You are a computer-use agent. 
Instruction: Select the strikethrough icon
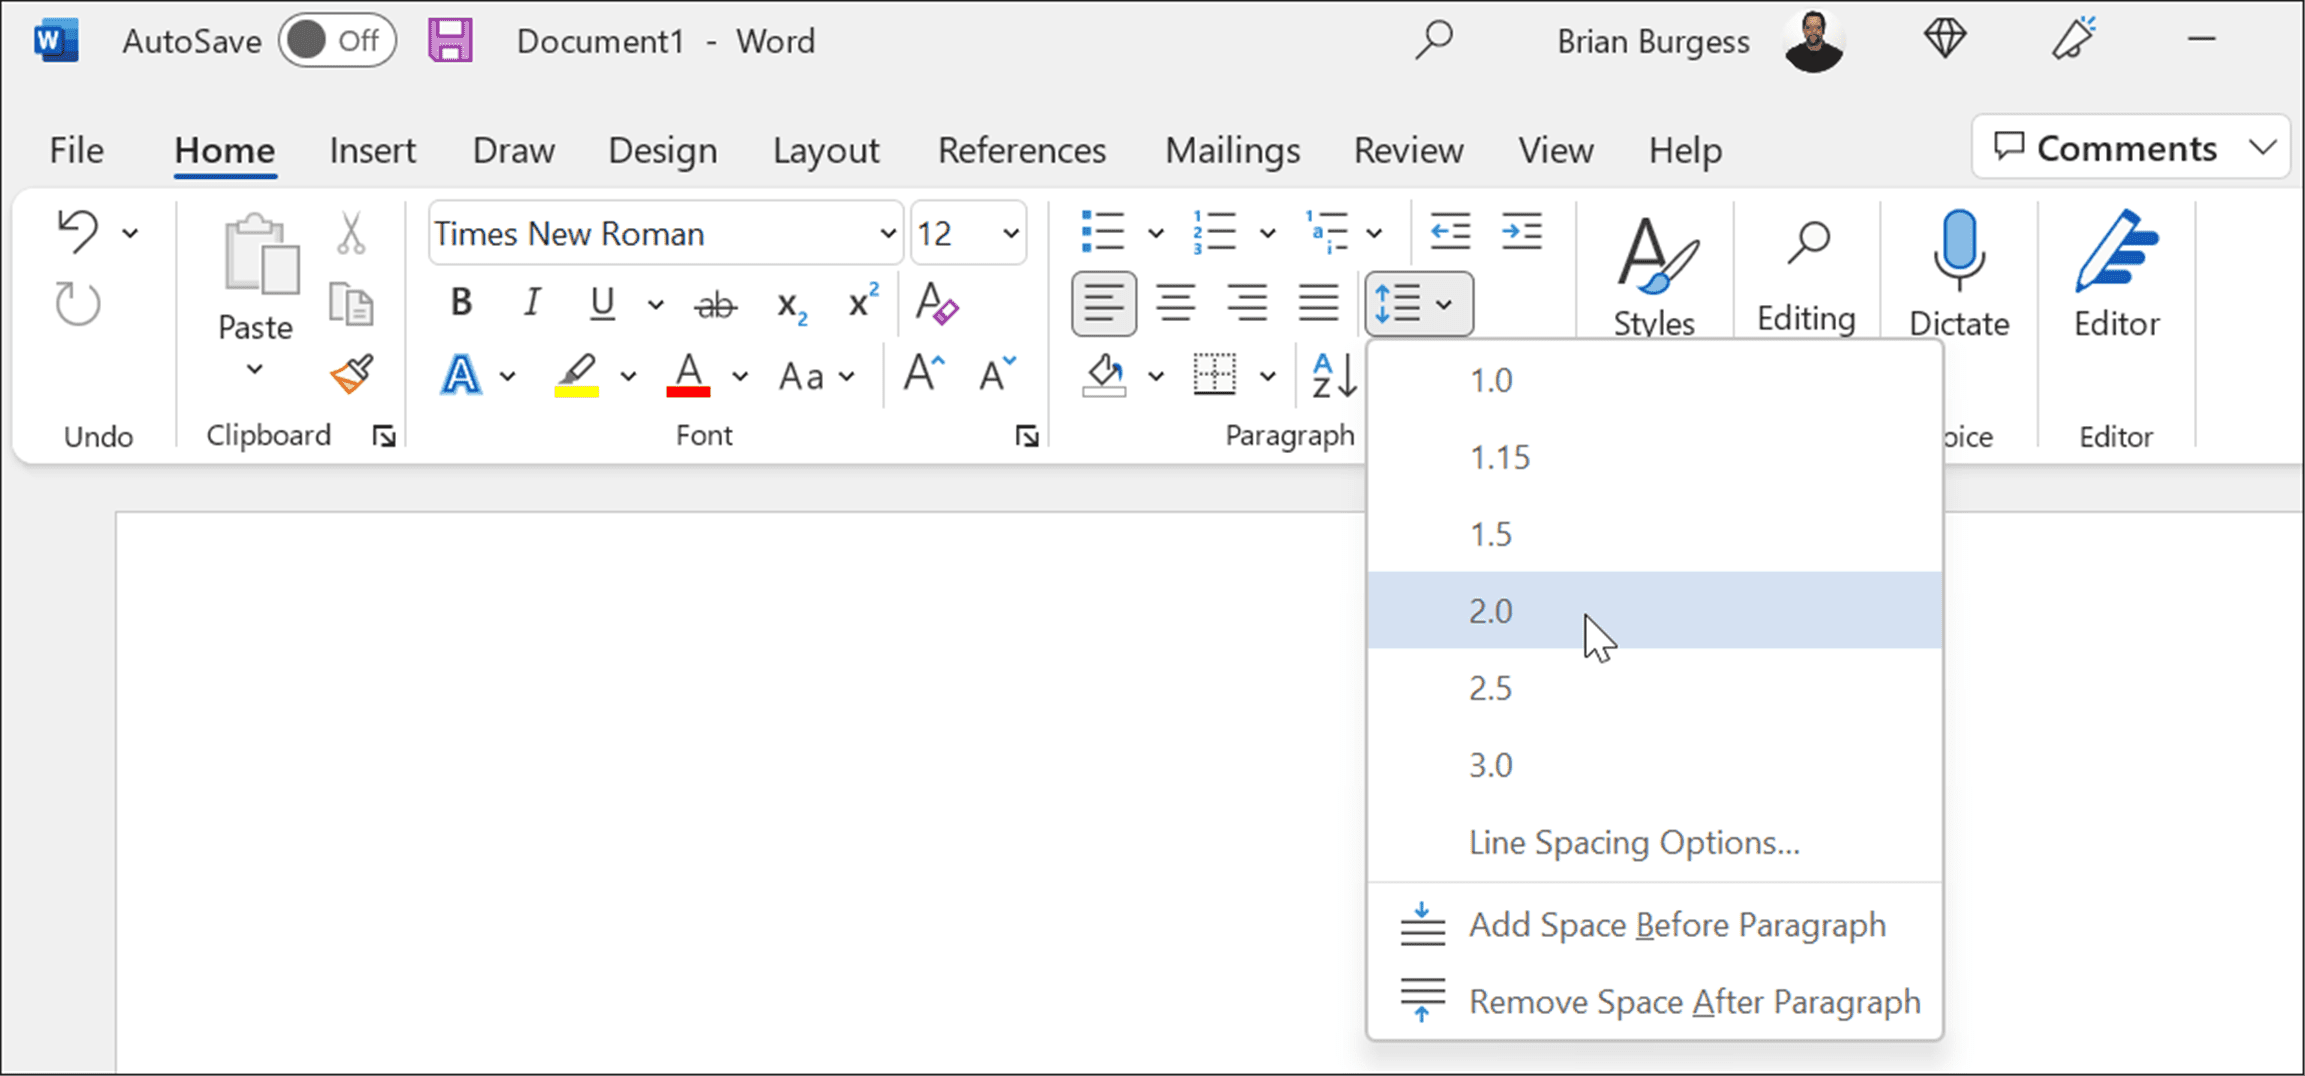(714, 303)
